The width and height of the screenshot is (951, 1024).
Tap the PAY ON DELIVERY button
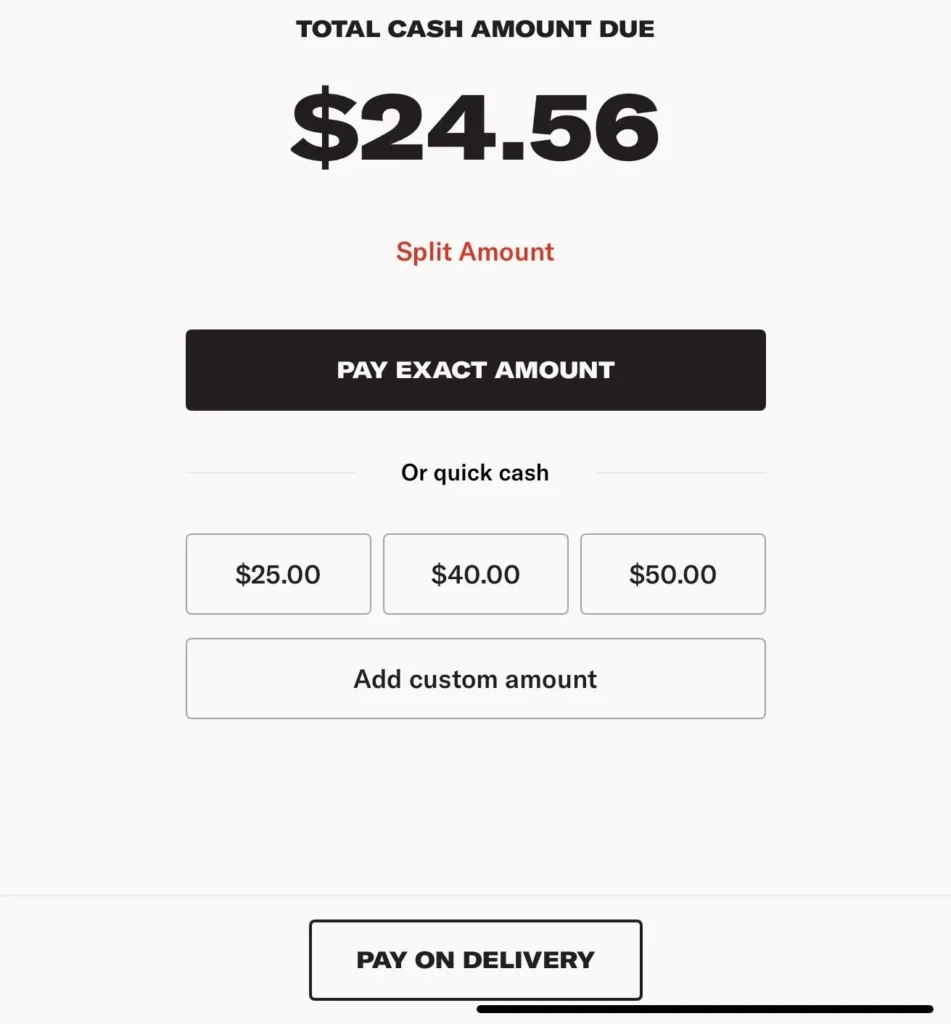(475, 960)
